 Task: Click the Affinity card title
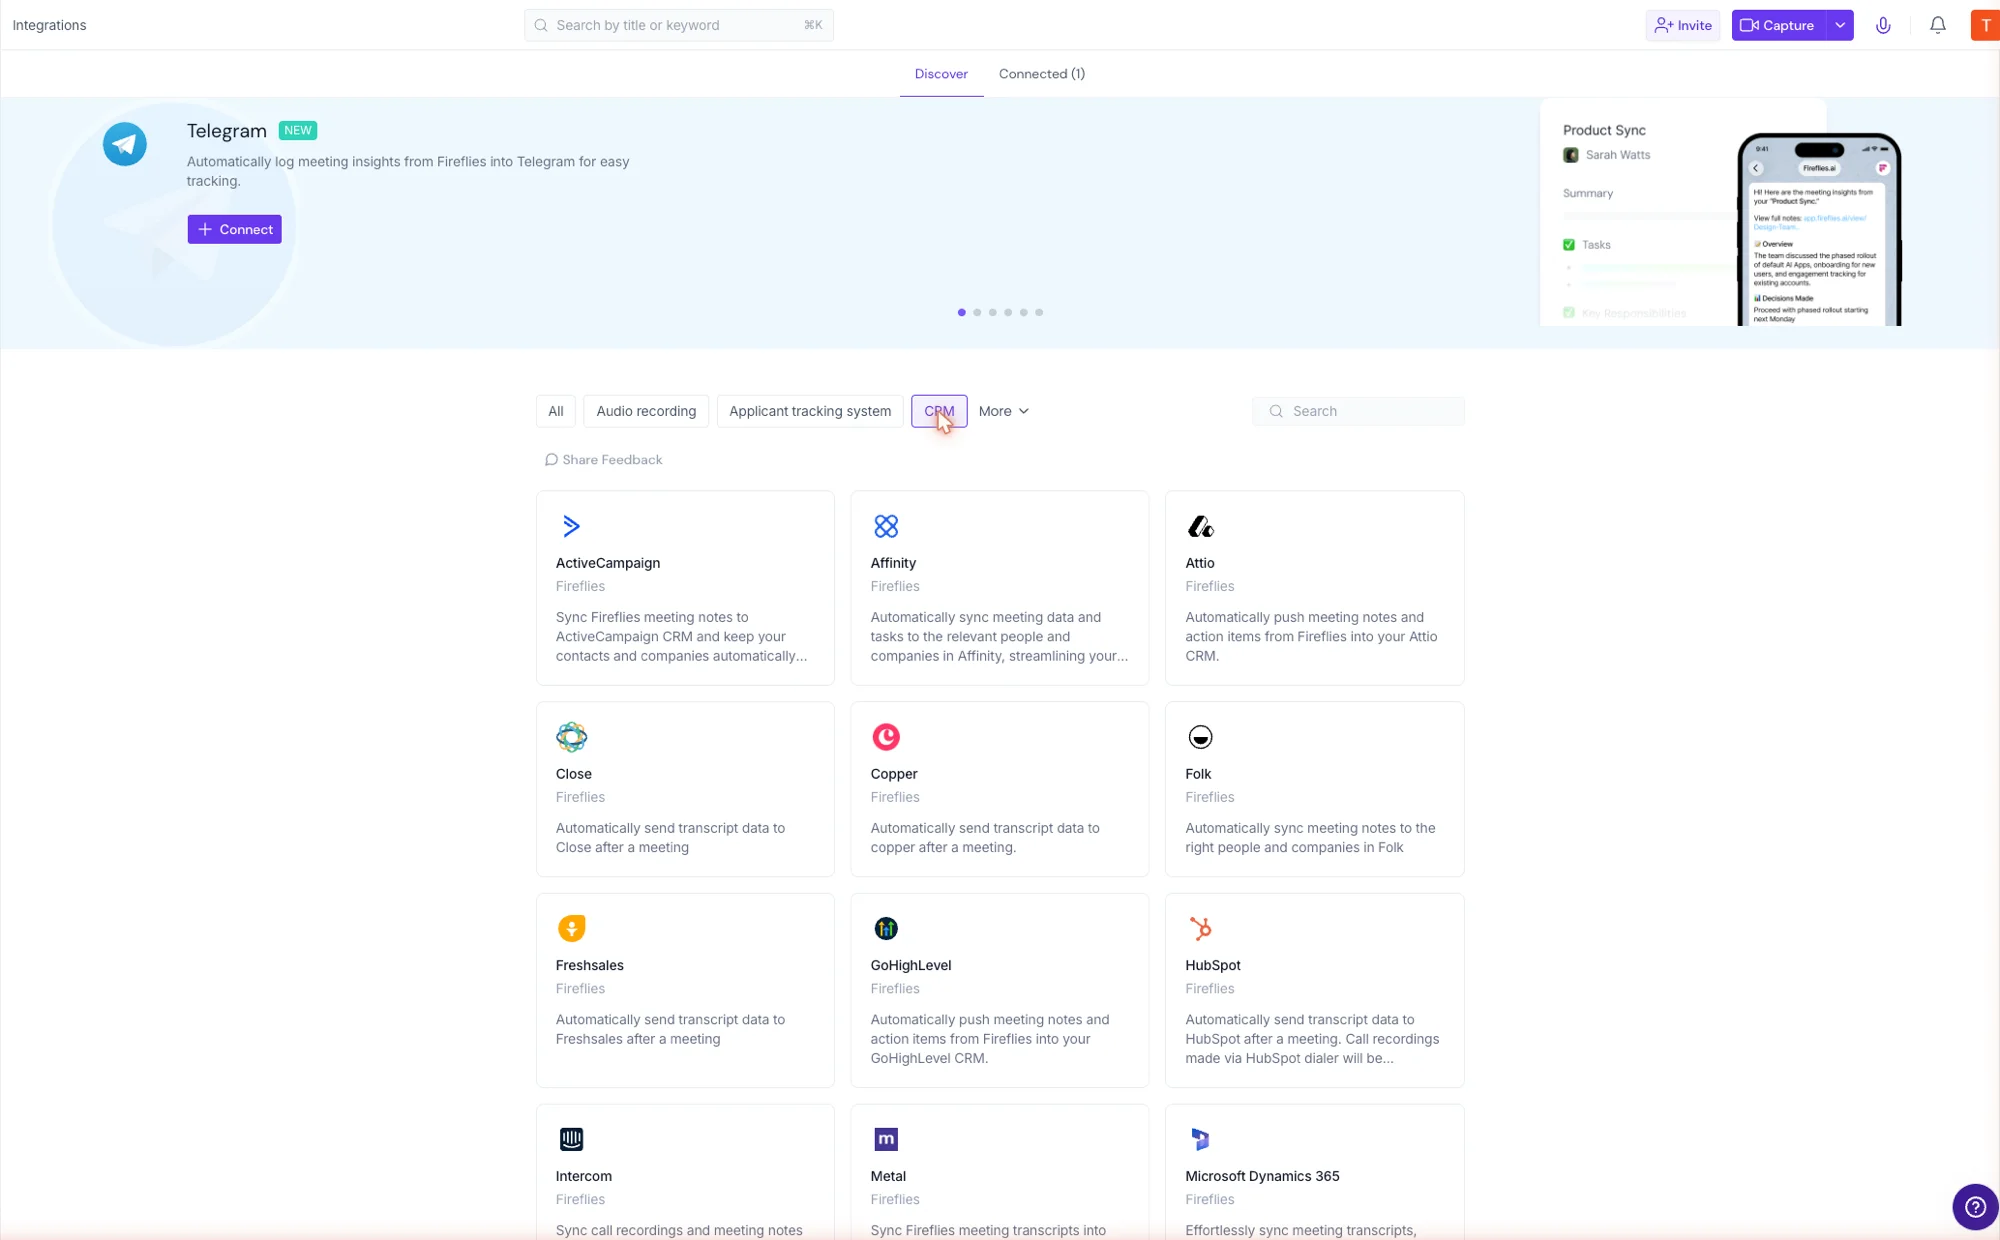(x=893, y=563)
